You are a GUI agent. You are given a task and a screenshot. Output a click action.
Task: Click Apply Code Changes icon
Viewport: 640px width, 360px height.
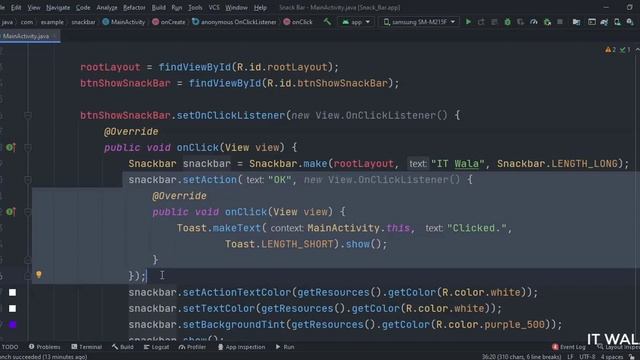click(x=494, y=22)
